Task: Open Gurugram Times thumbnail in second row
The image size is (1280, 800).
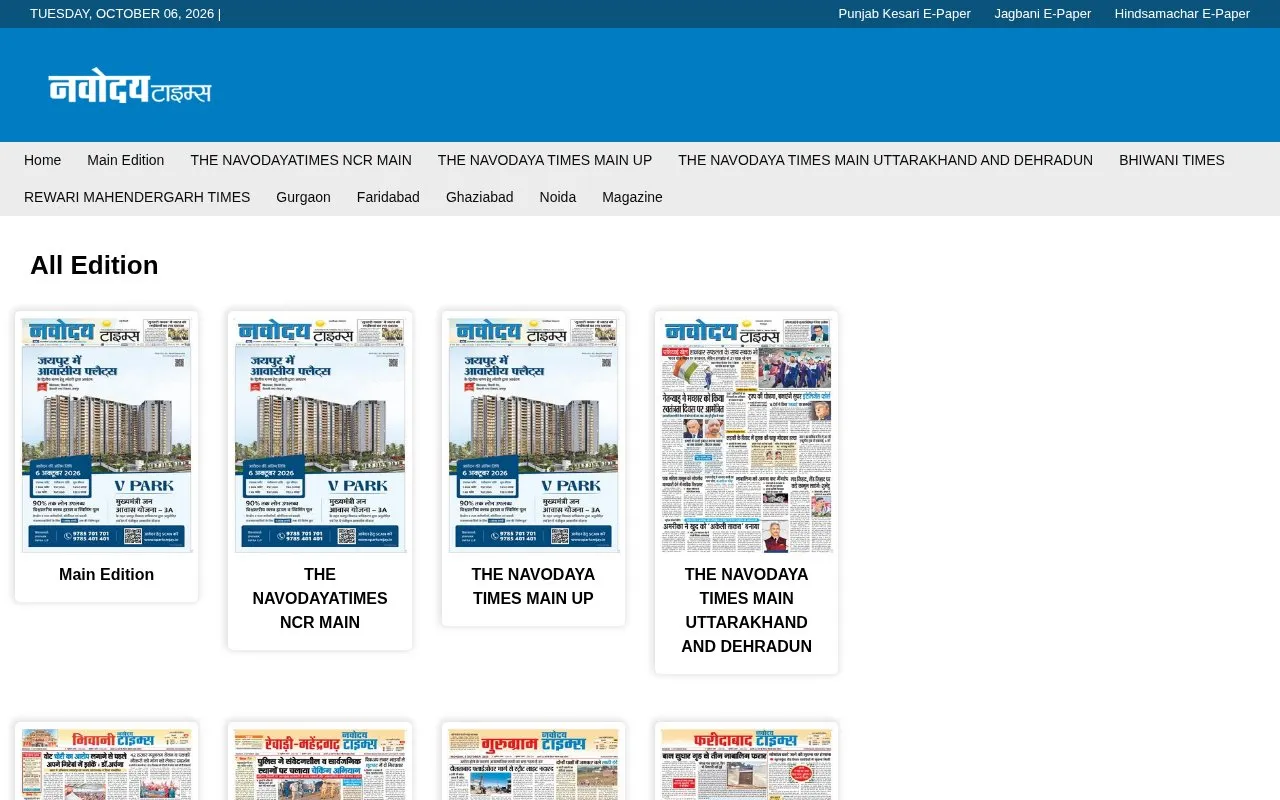Action: (x=533, y=765)
